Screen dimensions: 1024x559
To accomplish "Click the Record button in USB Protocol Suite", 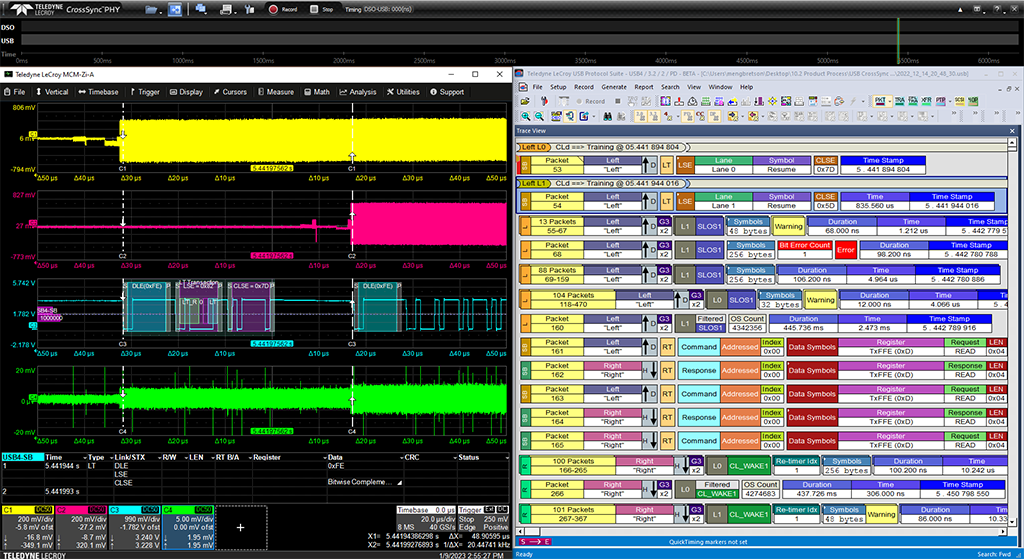I will tap(590, 101).
